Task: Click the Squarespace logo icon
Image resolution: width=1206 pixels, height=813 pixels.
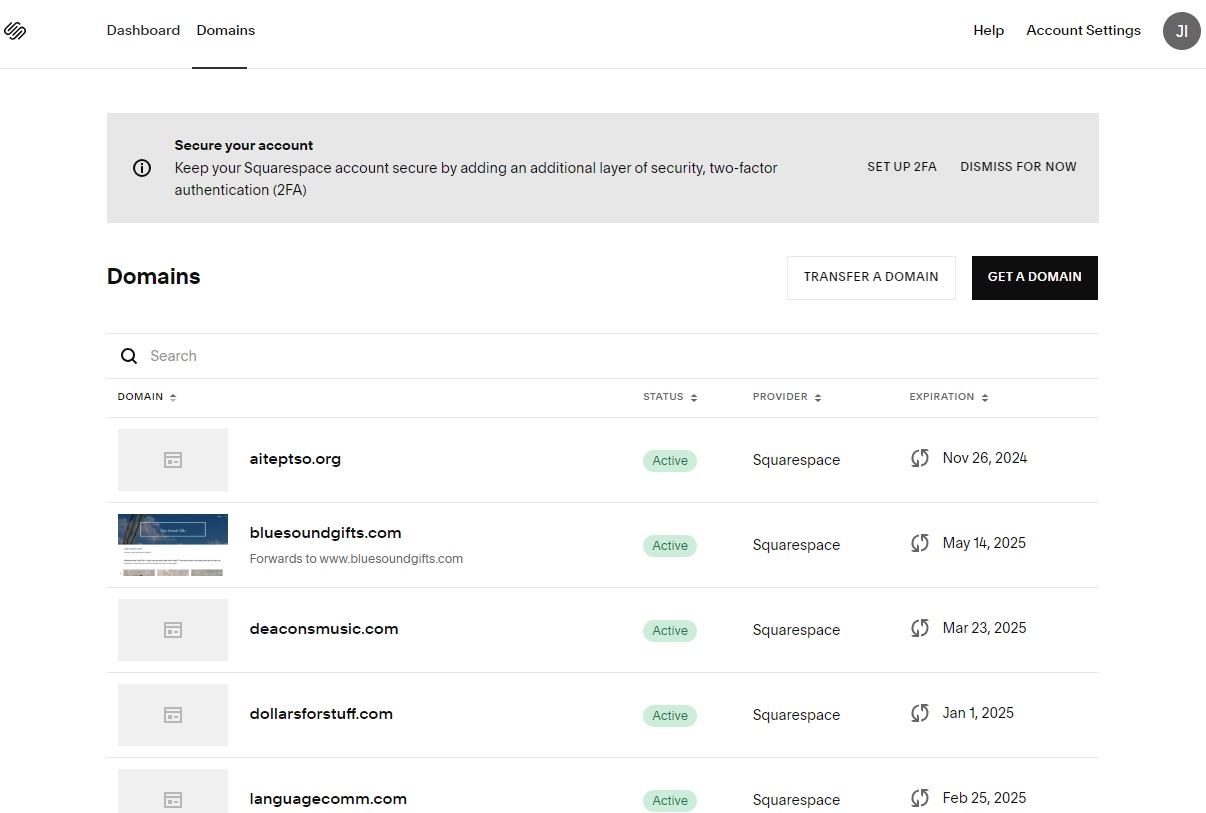Action: coord(15,31)
